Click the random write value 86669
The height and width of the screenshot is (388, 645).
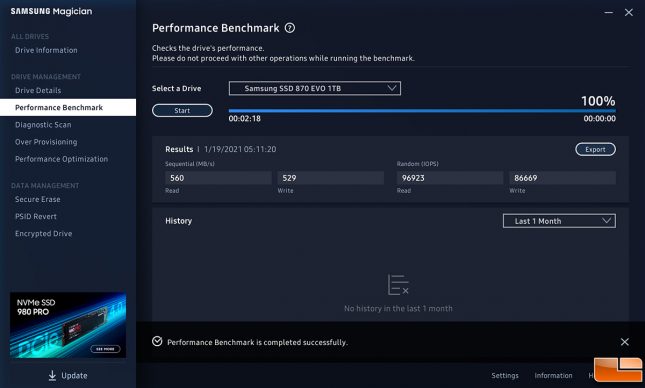coord(562,178)
